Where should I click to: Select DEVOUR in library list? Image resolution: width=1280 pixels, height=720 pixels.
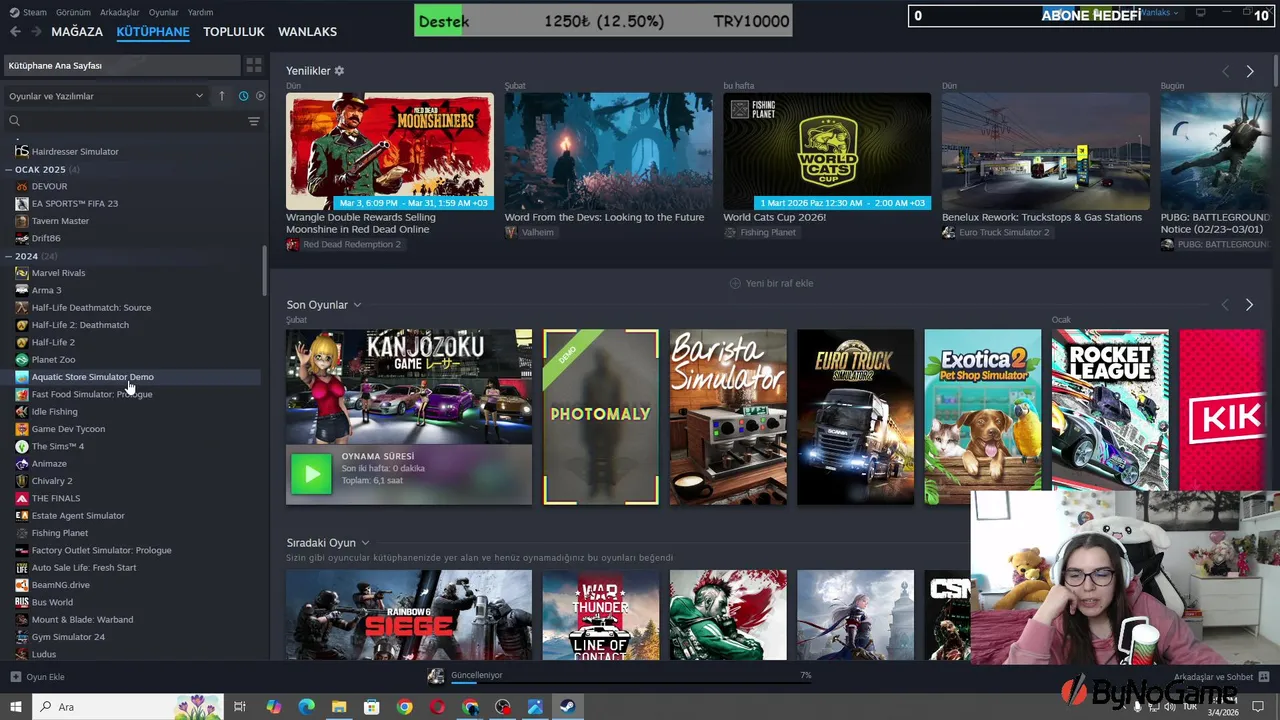[49, 186]
